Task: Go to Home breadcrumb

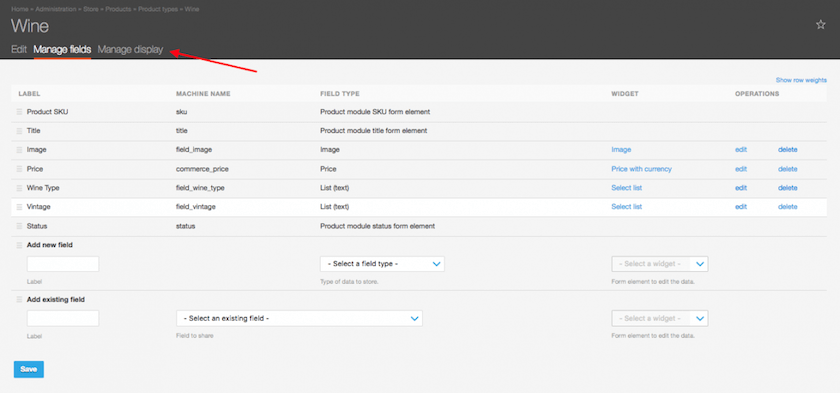Action: pyautogui.click(x=20, y=9)
